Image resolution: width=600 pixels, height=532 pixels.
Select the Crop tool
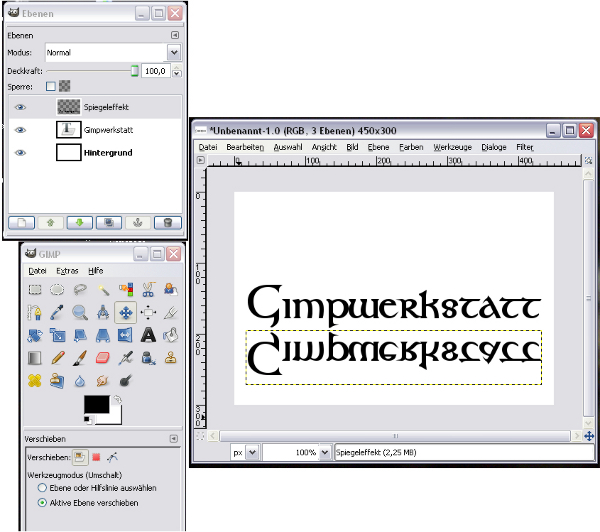pyautogui.click(x=171, y=312)
